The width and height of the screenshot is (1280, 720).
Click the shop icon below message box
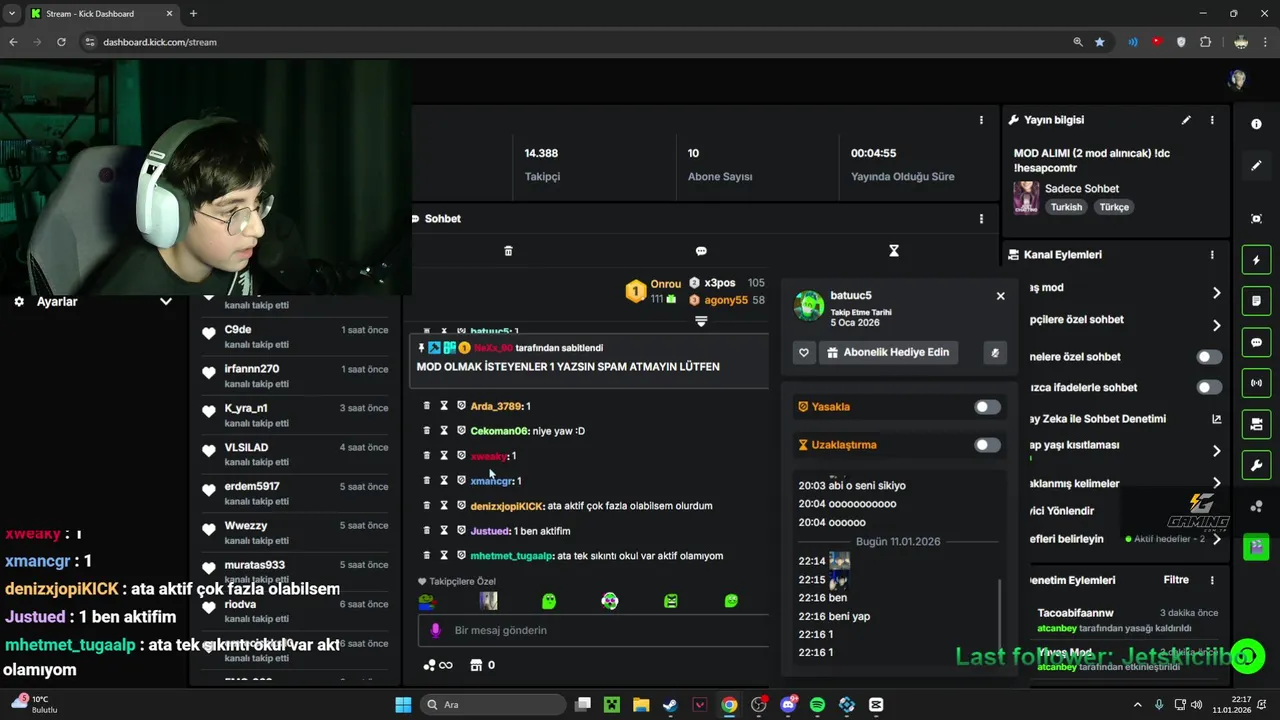[476, 665]
